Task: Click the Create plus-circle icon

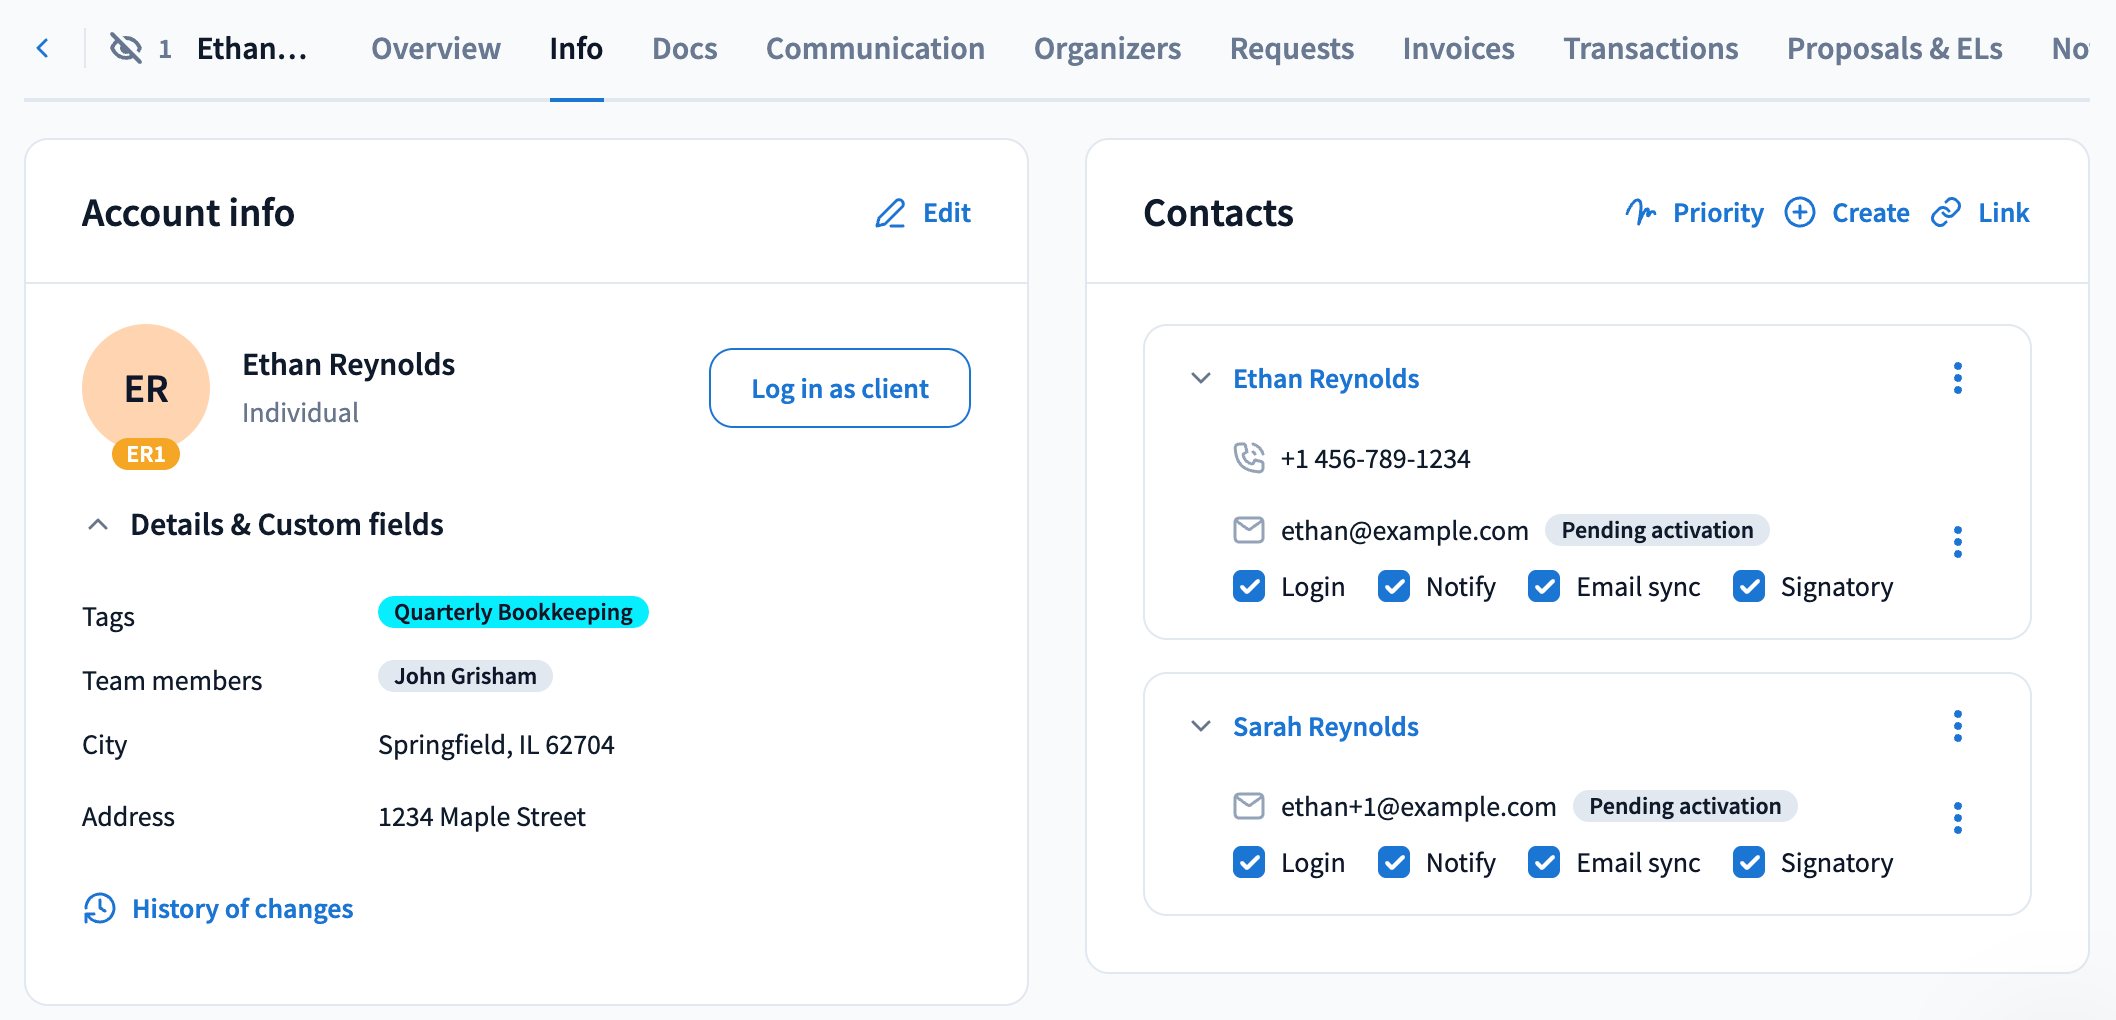Action: 1800,213
